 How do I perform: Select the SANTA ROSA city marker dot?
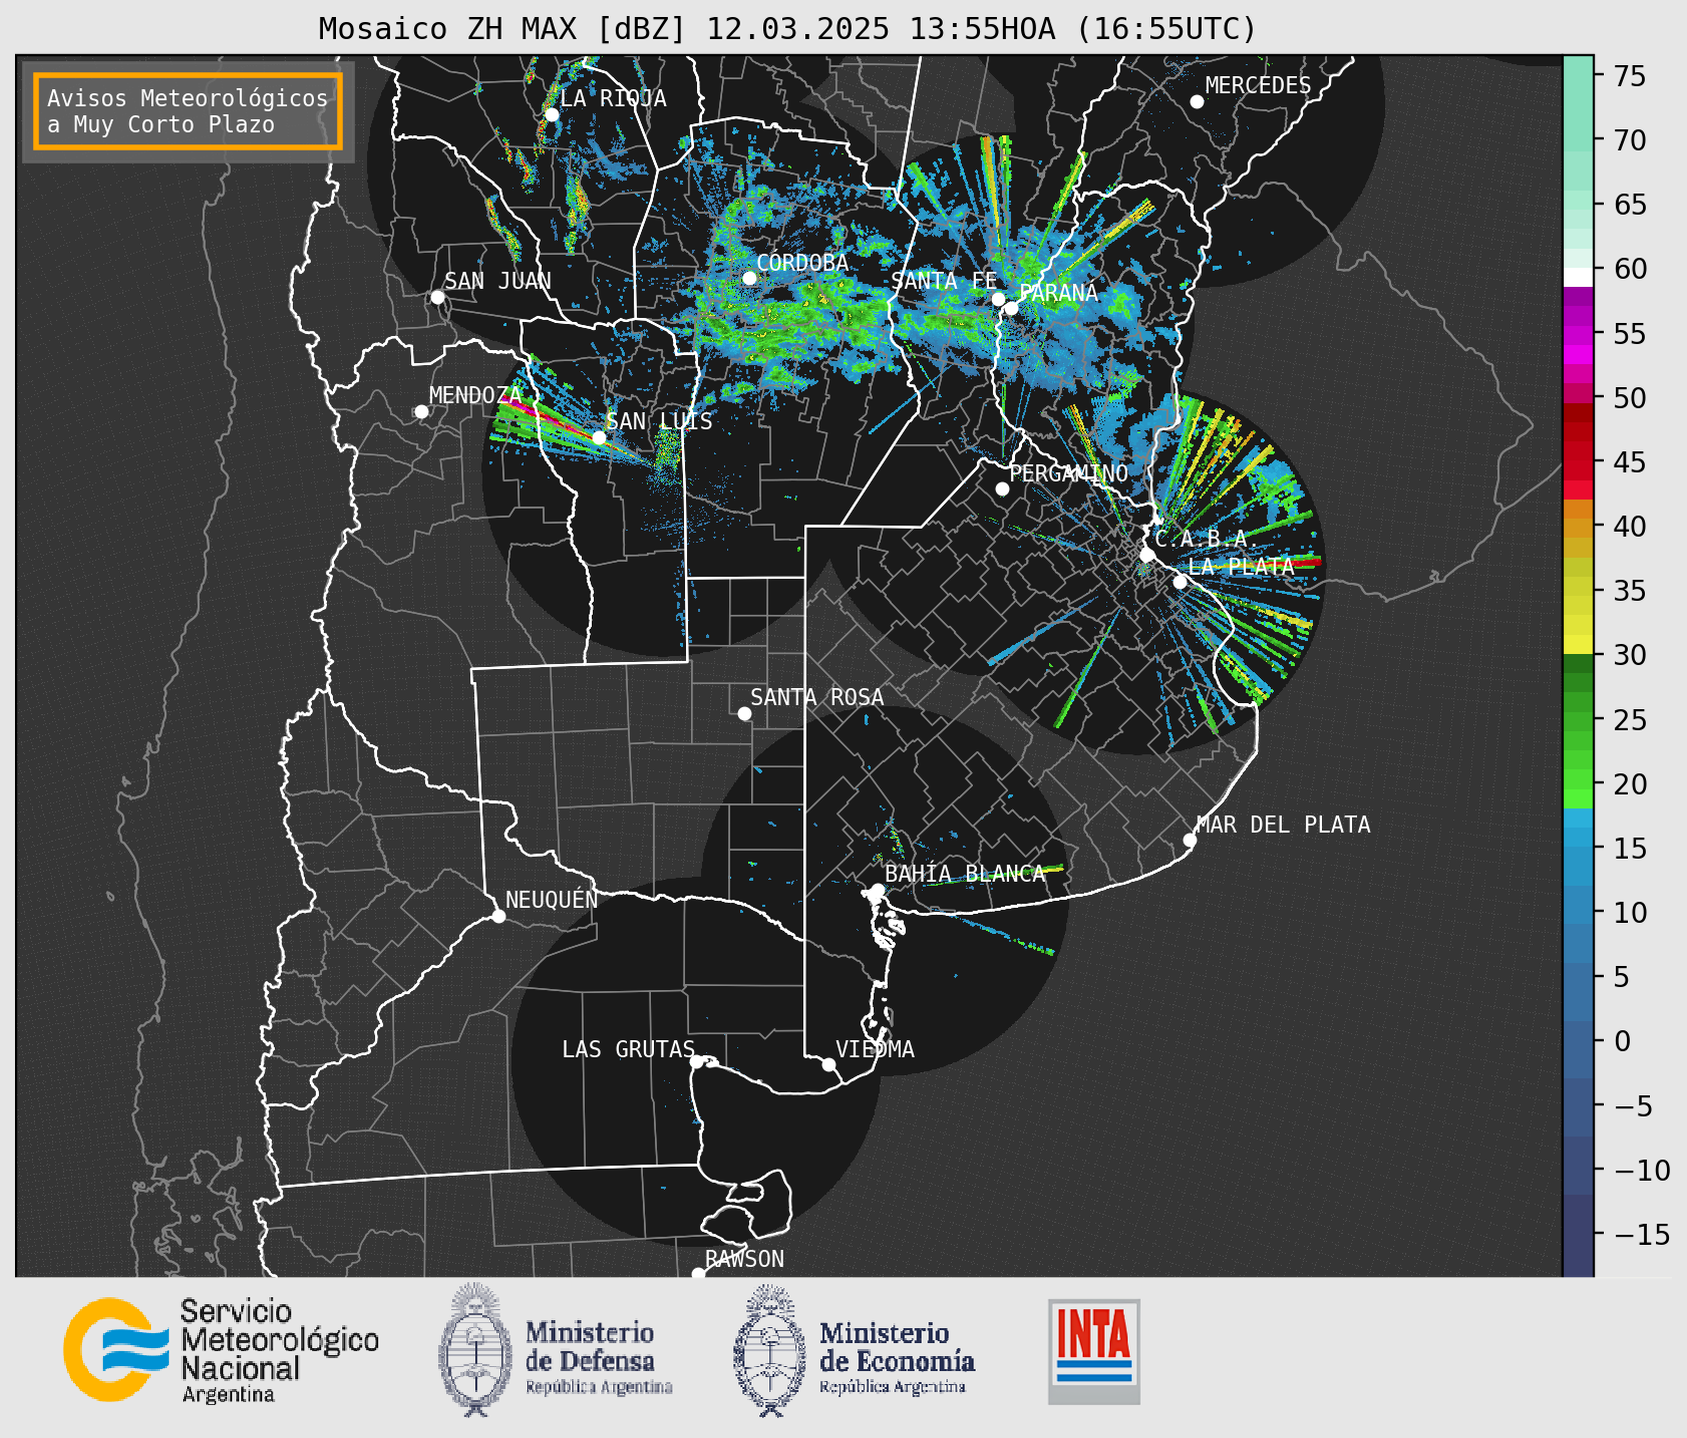[745, 714]
